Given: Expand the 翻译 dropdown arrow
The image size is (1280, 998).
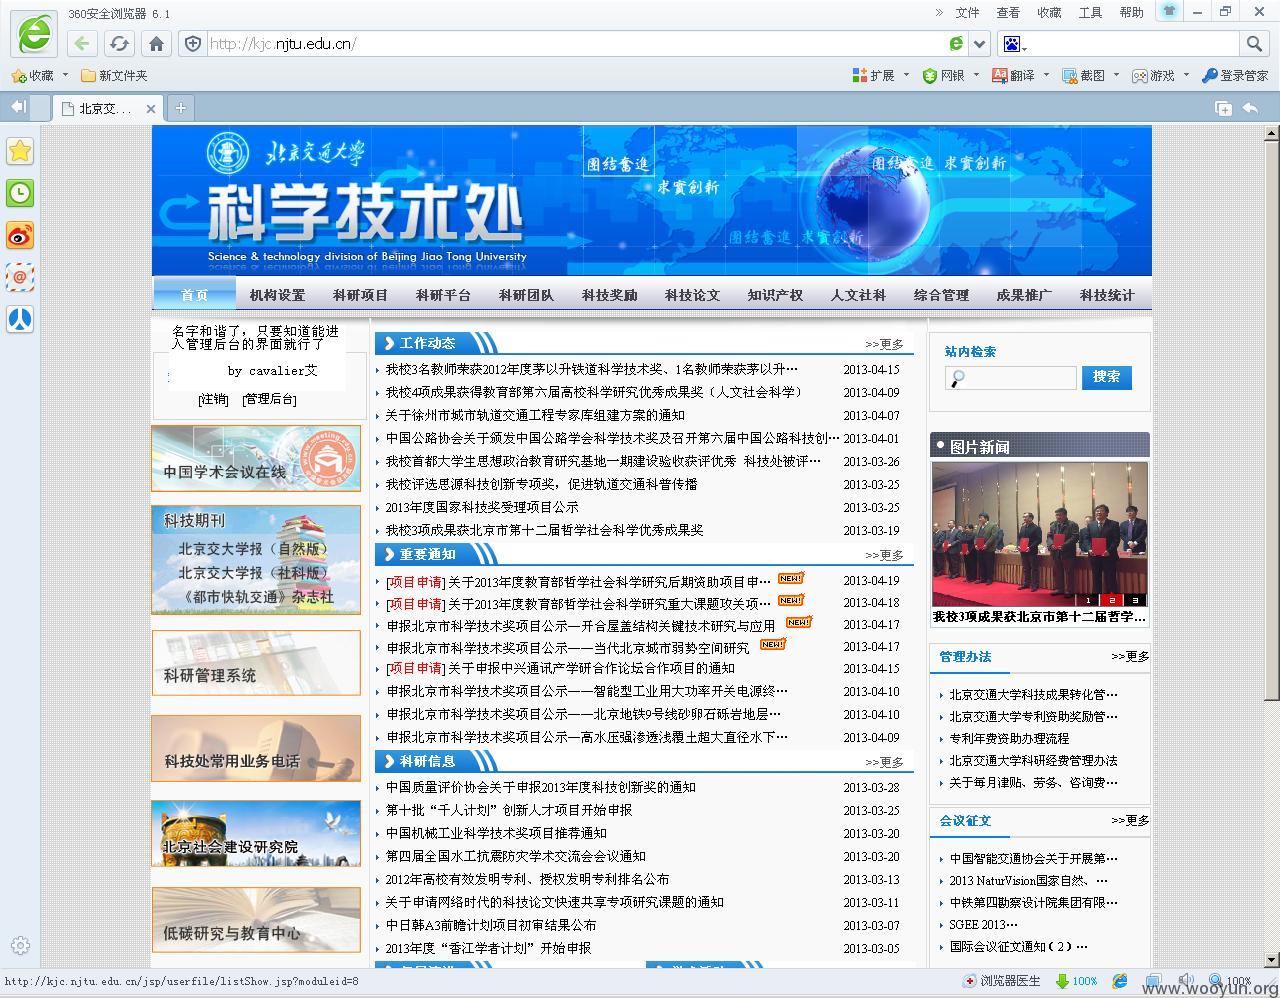Looking at the screenshot, I should point(1046,75).
